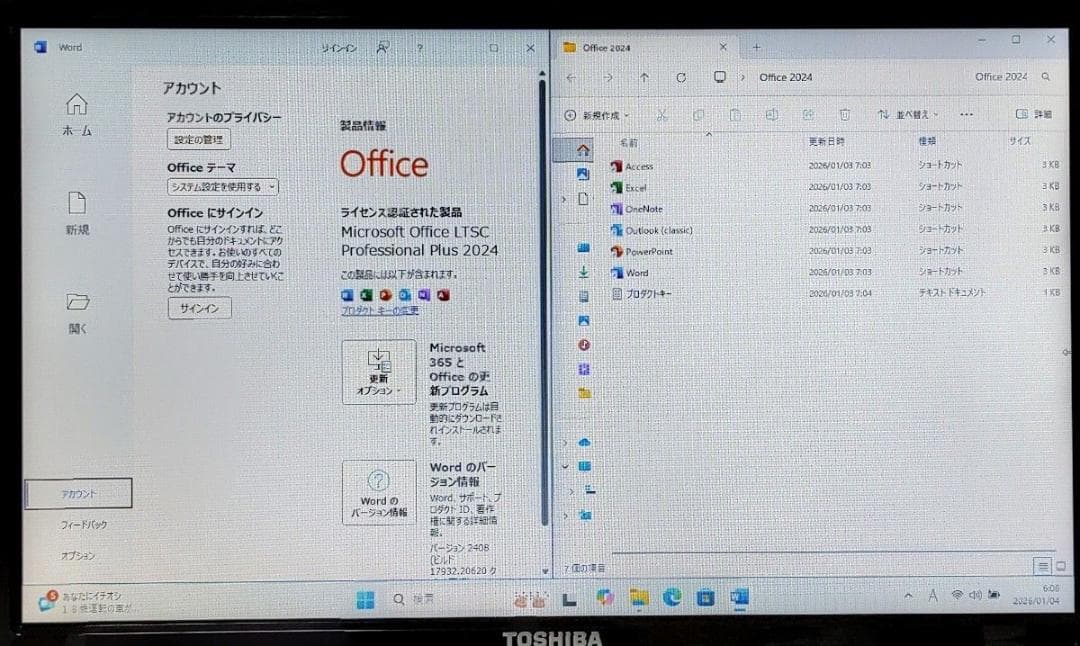The width and height of the screenshot is (1080, 646).
Task: Click the Delete trash icon in Explorer toolbar
Action: point(845,115)
